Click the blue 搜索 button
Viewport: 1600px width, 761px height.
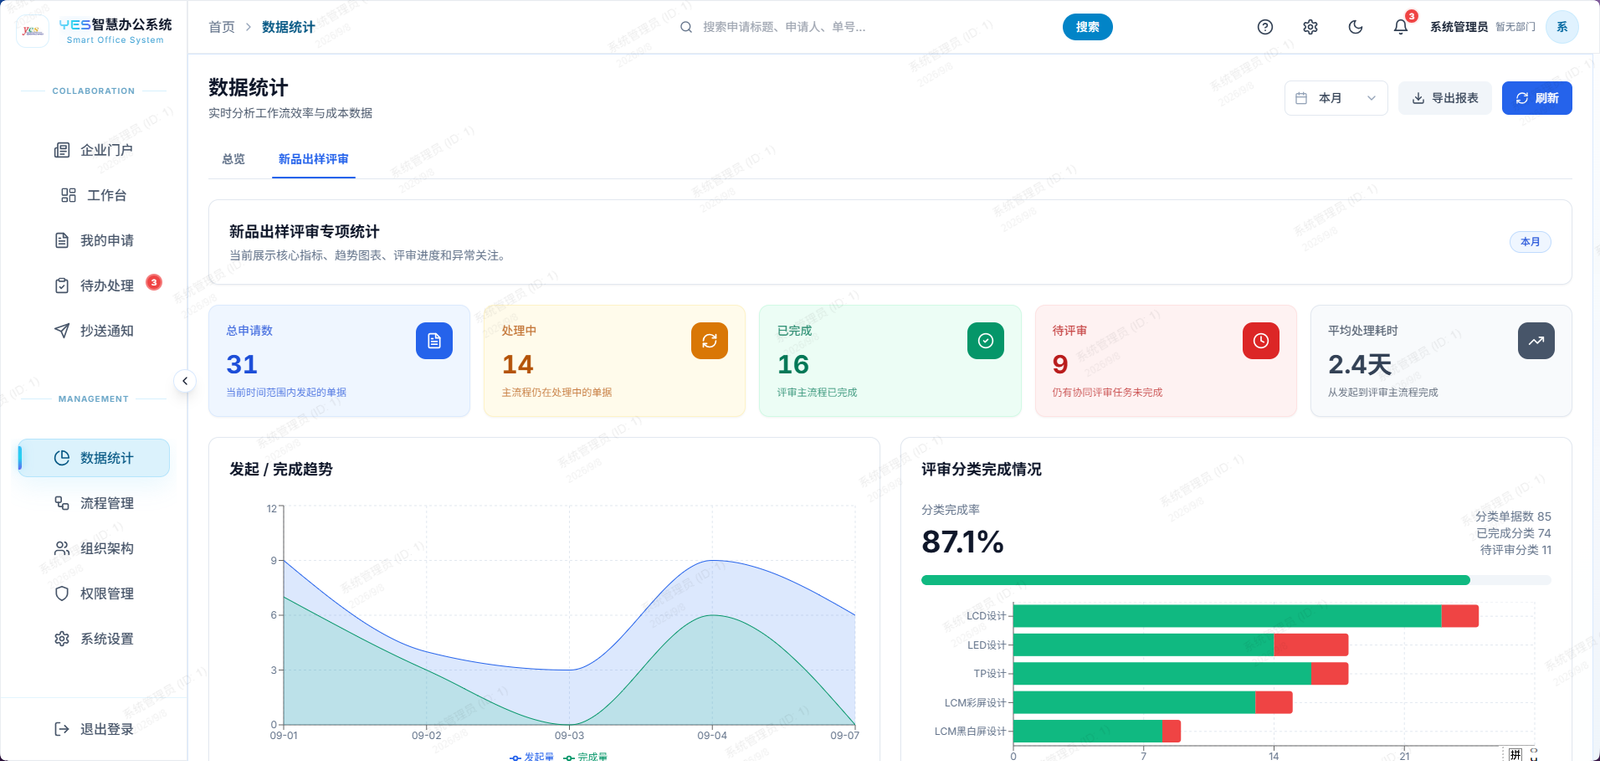pyautogui.click(x=1087, y=27)
